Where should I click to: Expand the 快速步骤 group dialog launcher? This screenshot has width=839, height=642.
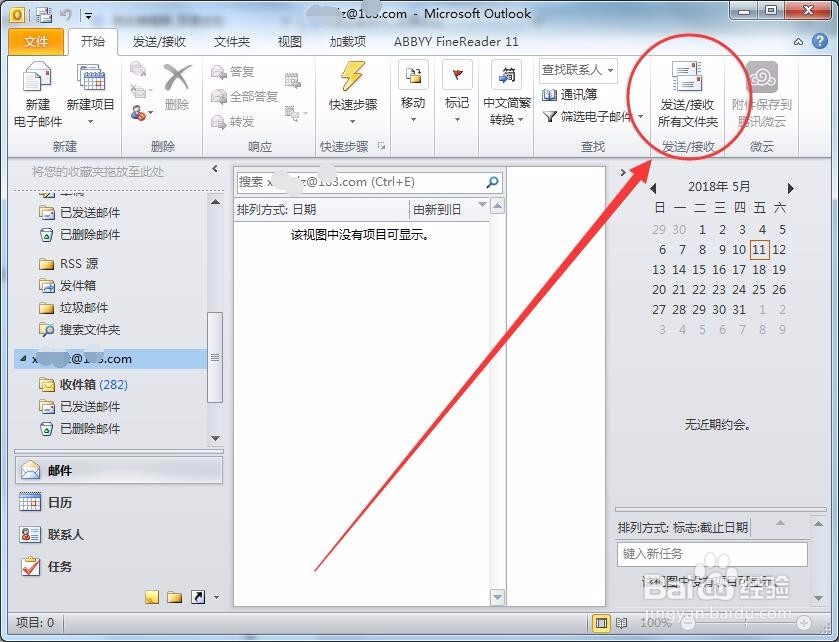[x=382, y=146]
